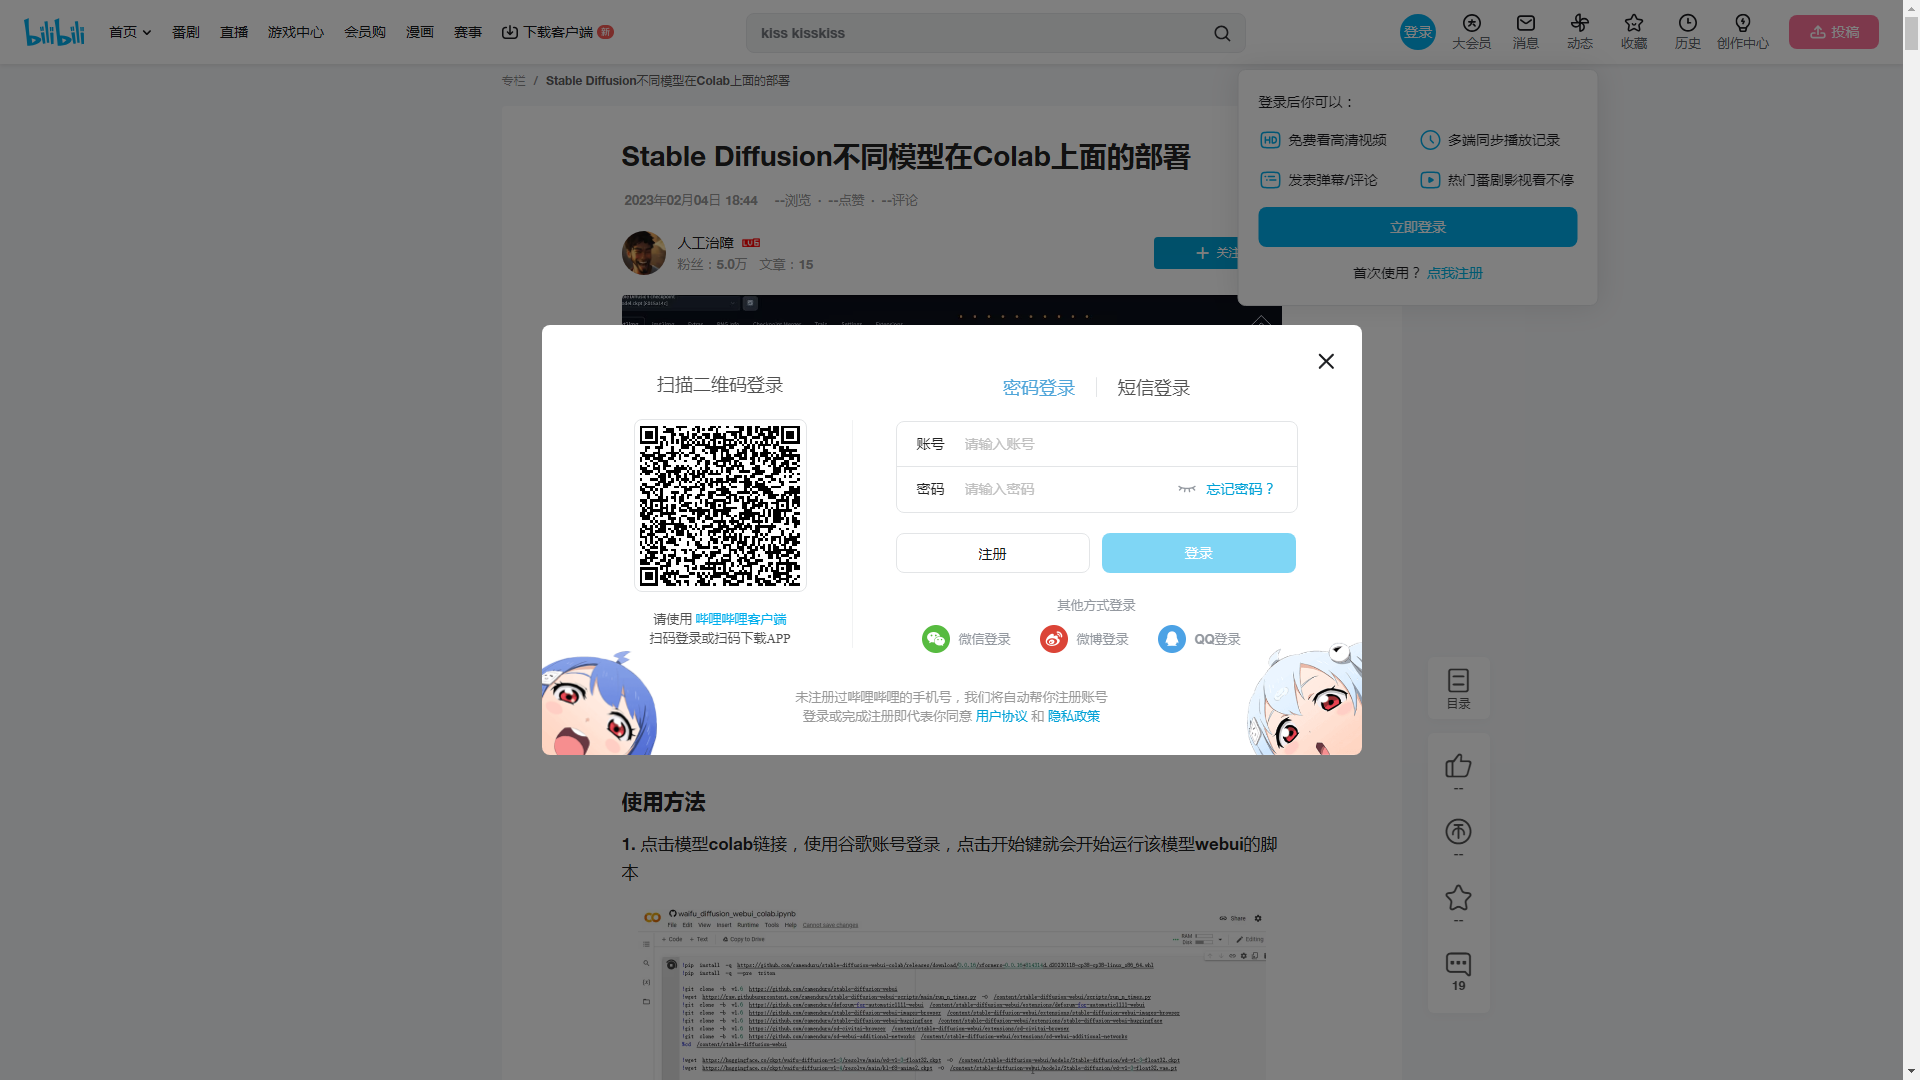
Task: Open the 历史 clock icon
Action: 1688,24
